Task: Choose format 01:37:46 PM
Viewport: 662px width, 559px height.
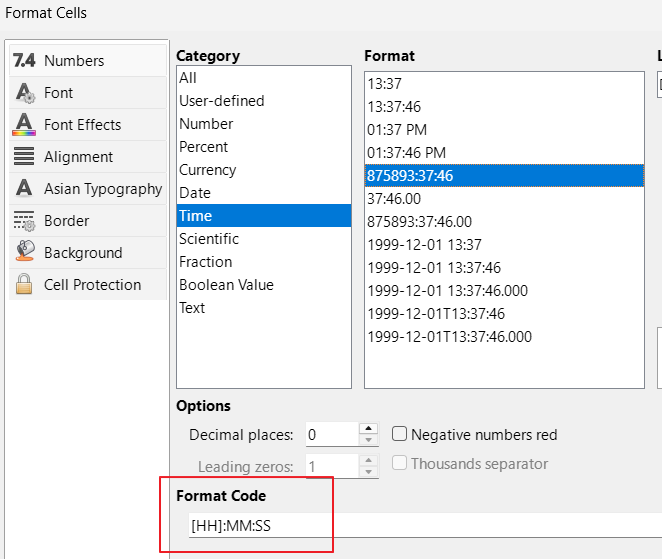Action: 504,153
